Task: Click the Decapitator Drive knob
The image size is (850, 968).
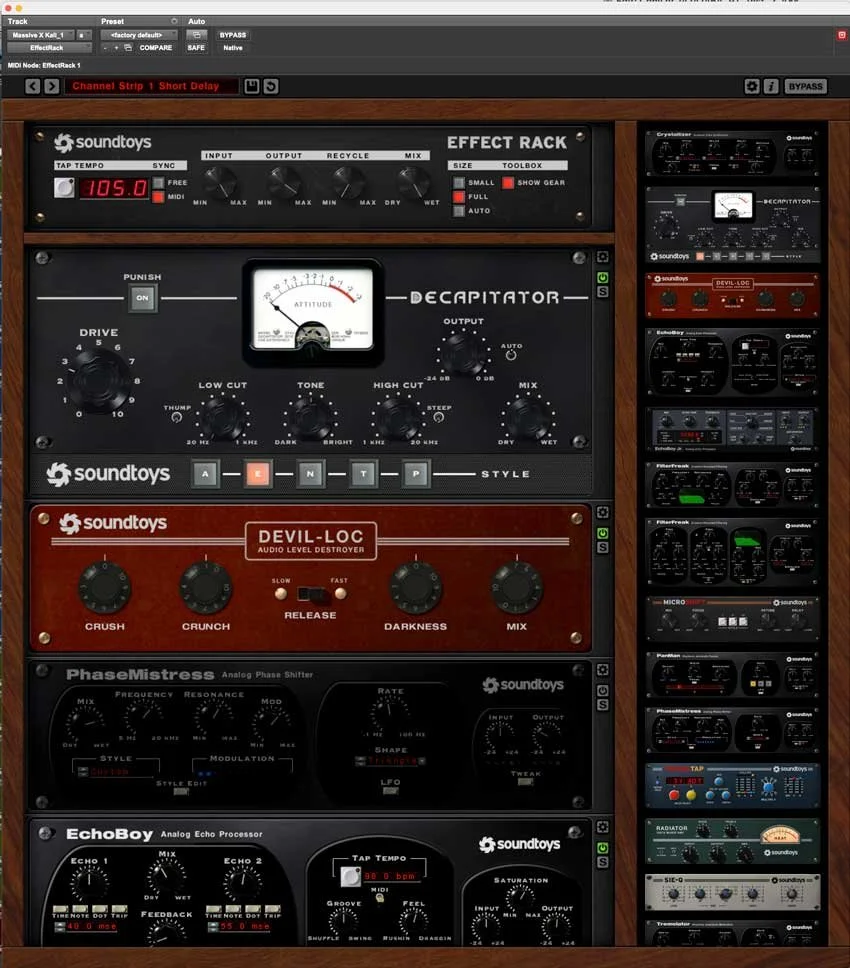Action: point(99,379)
